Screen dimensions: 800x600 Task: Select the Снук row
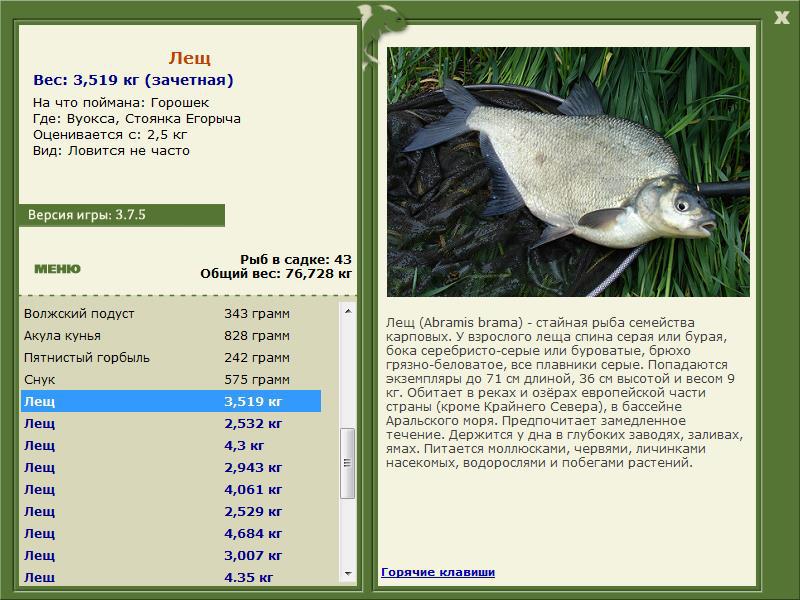pyautogui.click(x=171, y=380)
